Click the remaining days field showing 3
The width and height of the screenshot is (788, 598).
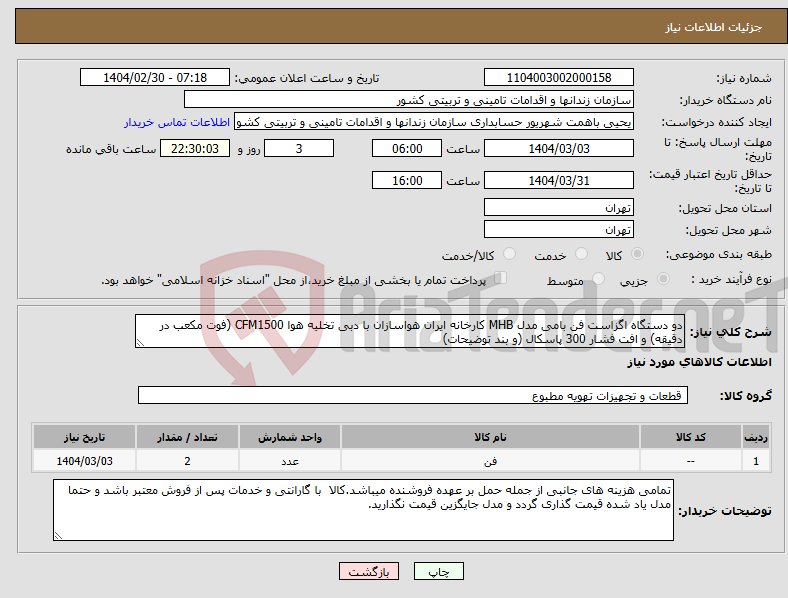(299, 148)
